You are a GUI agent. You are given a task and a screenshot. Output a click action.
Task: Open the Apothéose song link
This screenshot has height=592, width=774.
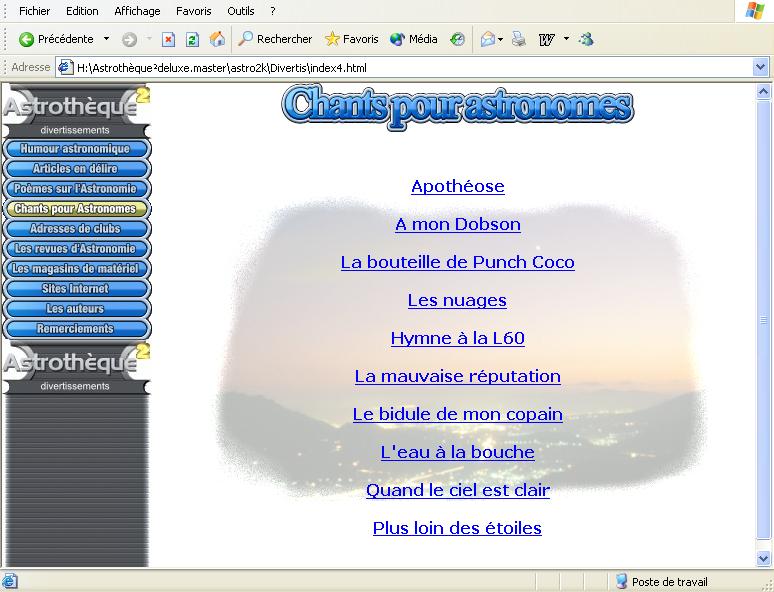pyautogui.click(x=458, y=186)
